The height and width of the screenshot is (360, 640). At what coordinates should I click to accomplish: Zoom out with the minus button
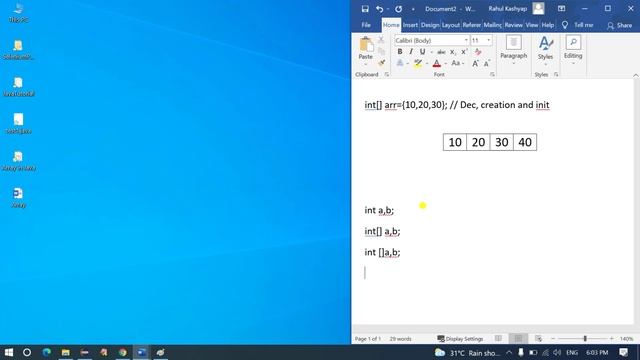553,339
